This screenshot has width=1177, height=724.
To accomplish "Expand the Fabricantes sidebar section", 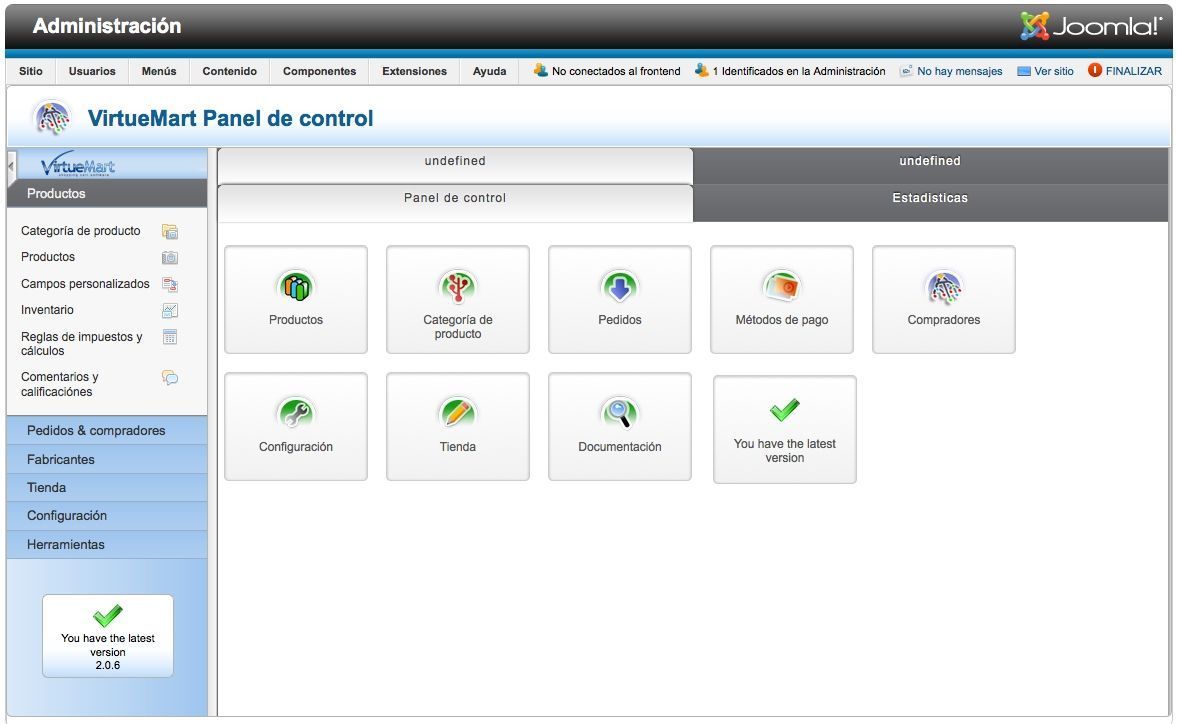I will (x=107, y=459).
